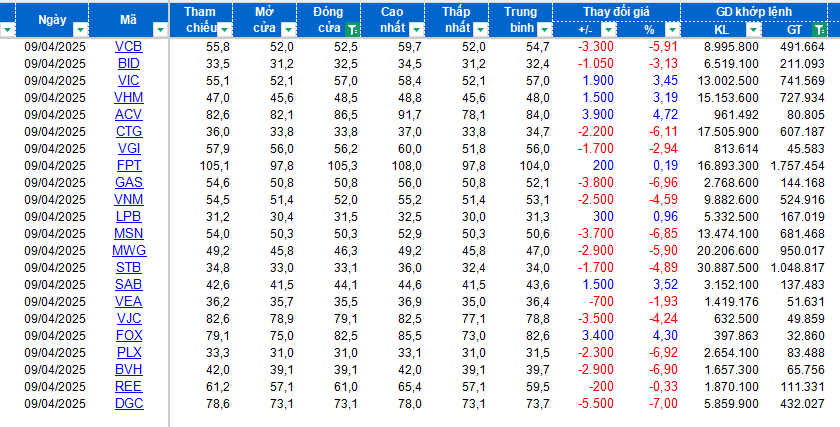
Task: Select REE's highest price 65,4
Action: click(410, 386)
